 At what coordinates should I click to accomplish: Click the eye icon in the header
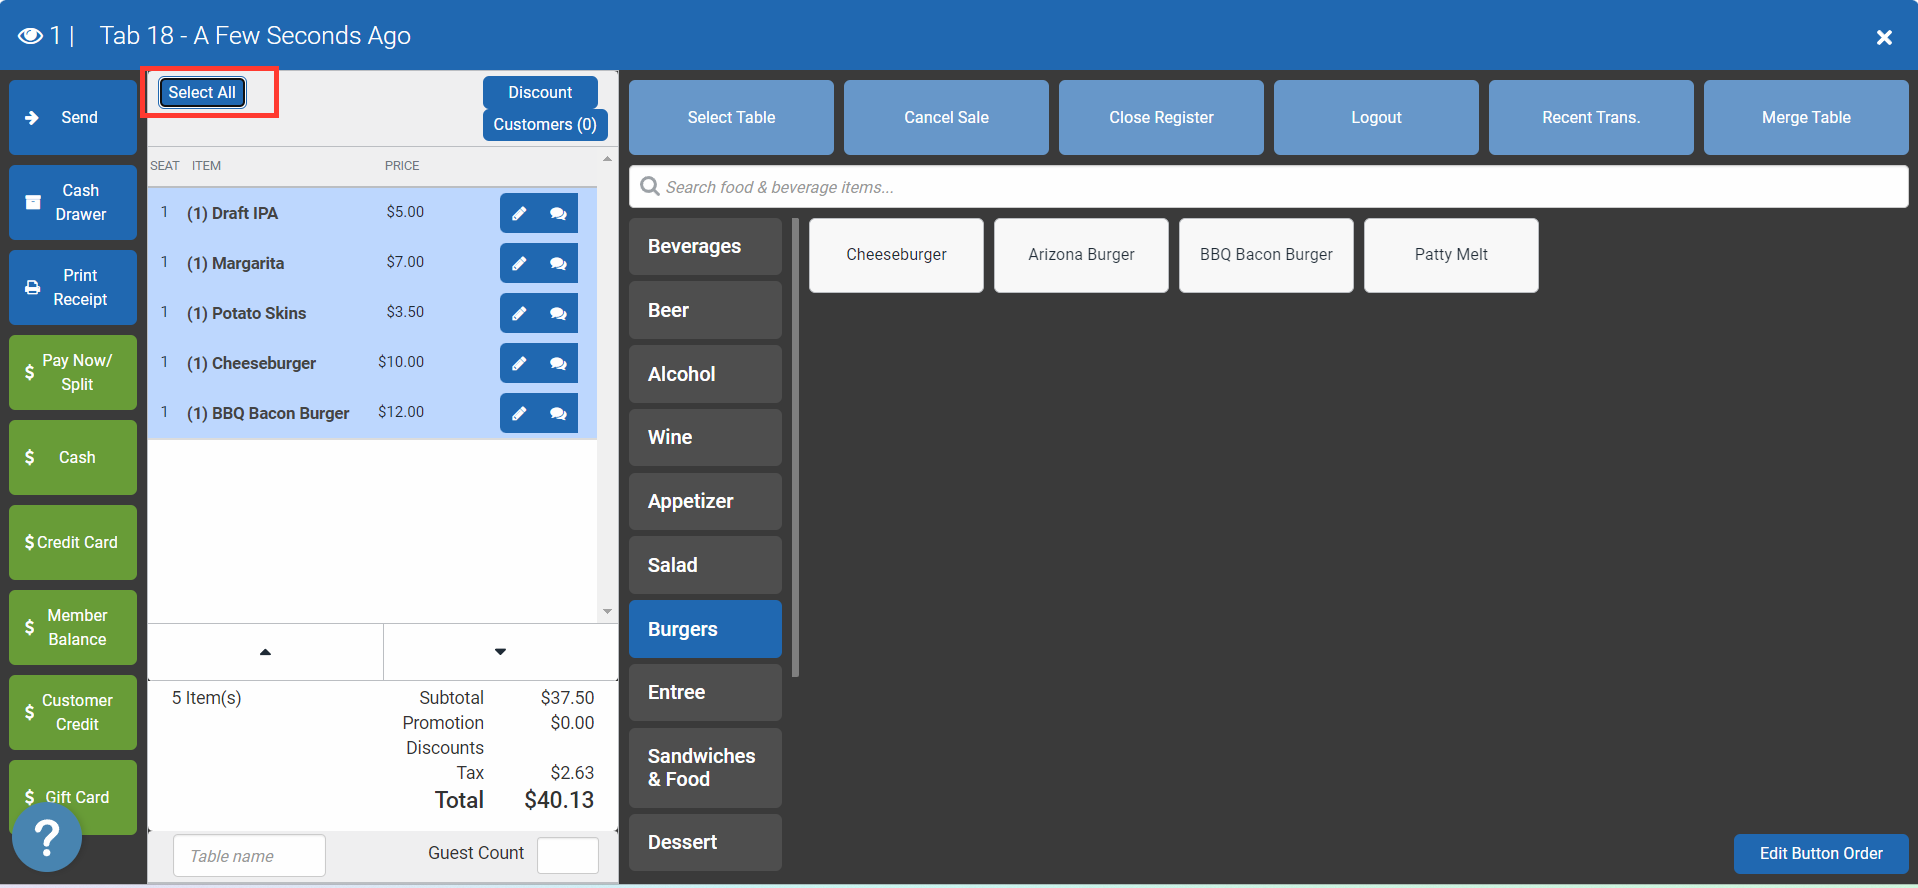click(30, 36)
